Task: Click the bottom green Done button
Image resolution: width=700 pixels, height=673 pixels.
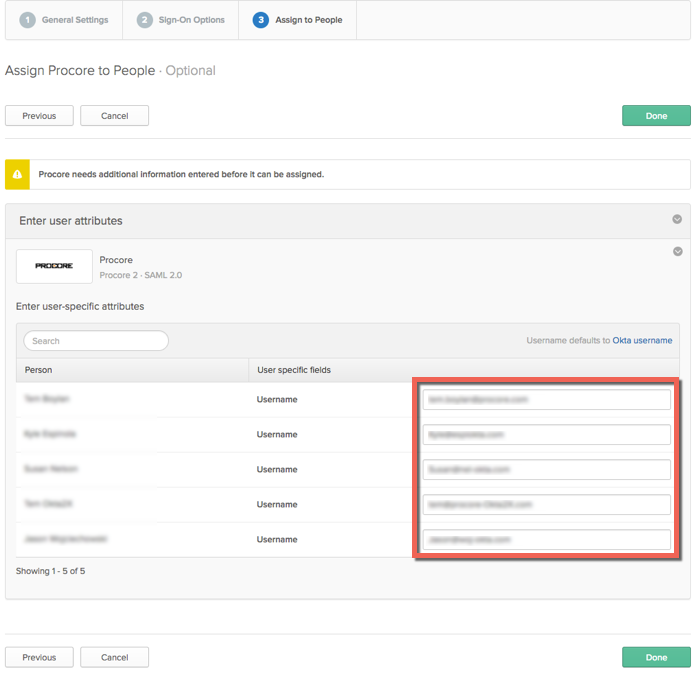Action: coord(656,657)
